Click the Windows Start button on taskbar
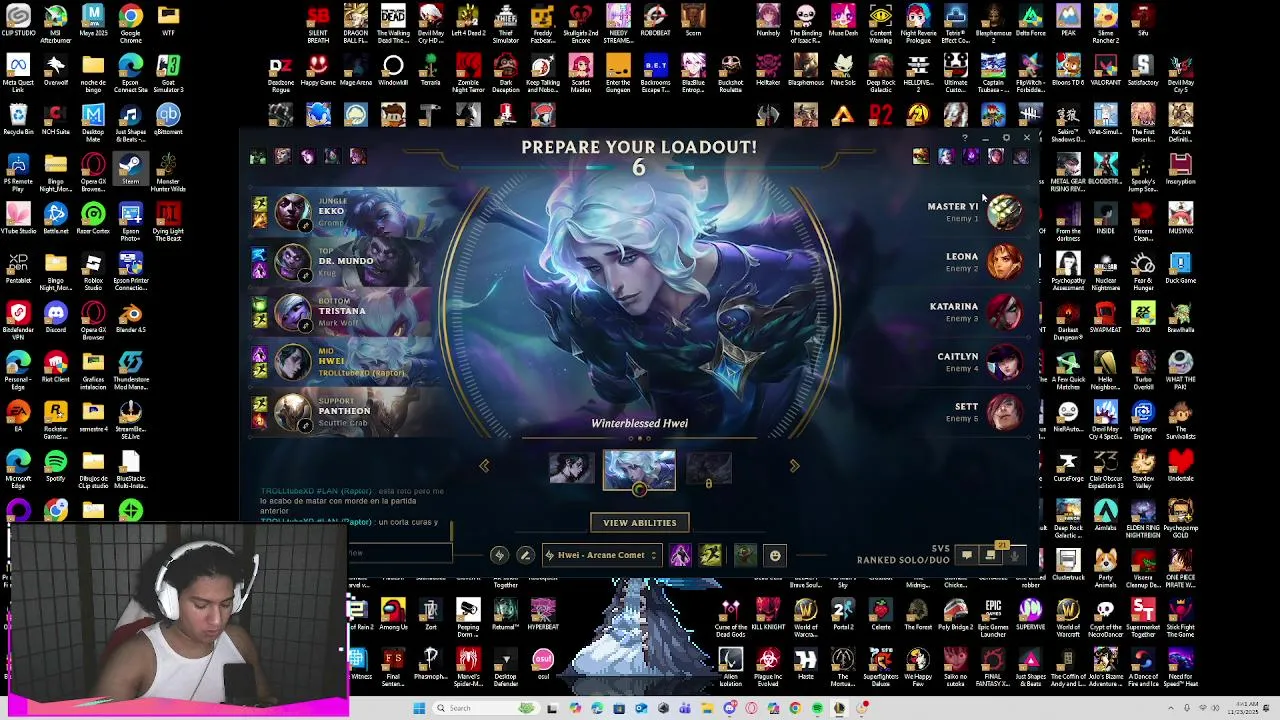Image resolution: width=1280 pixels, height=720 pixels. click(x=419, y=708)
